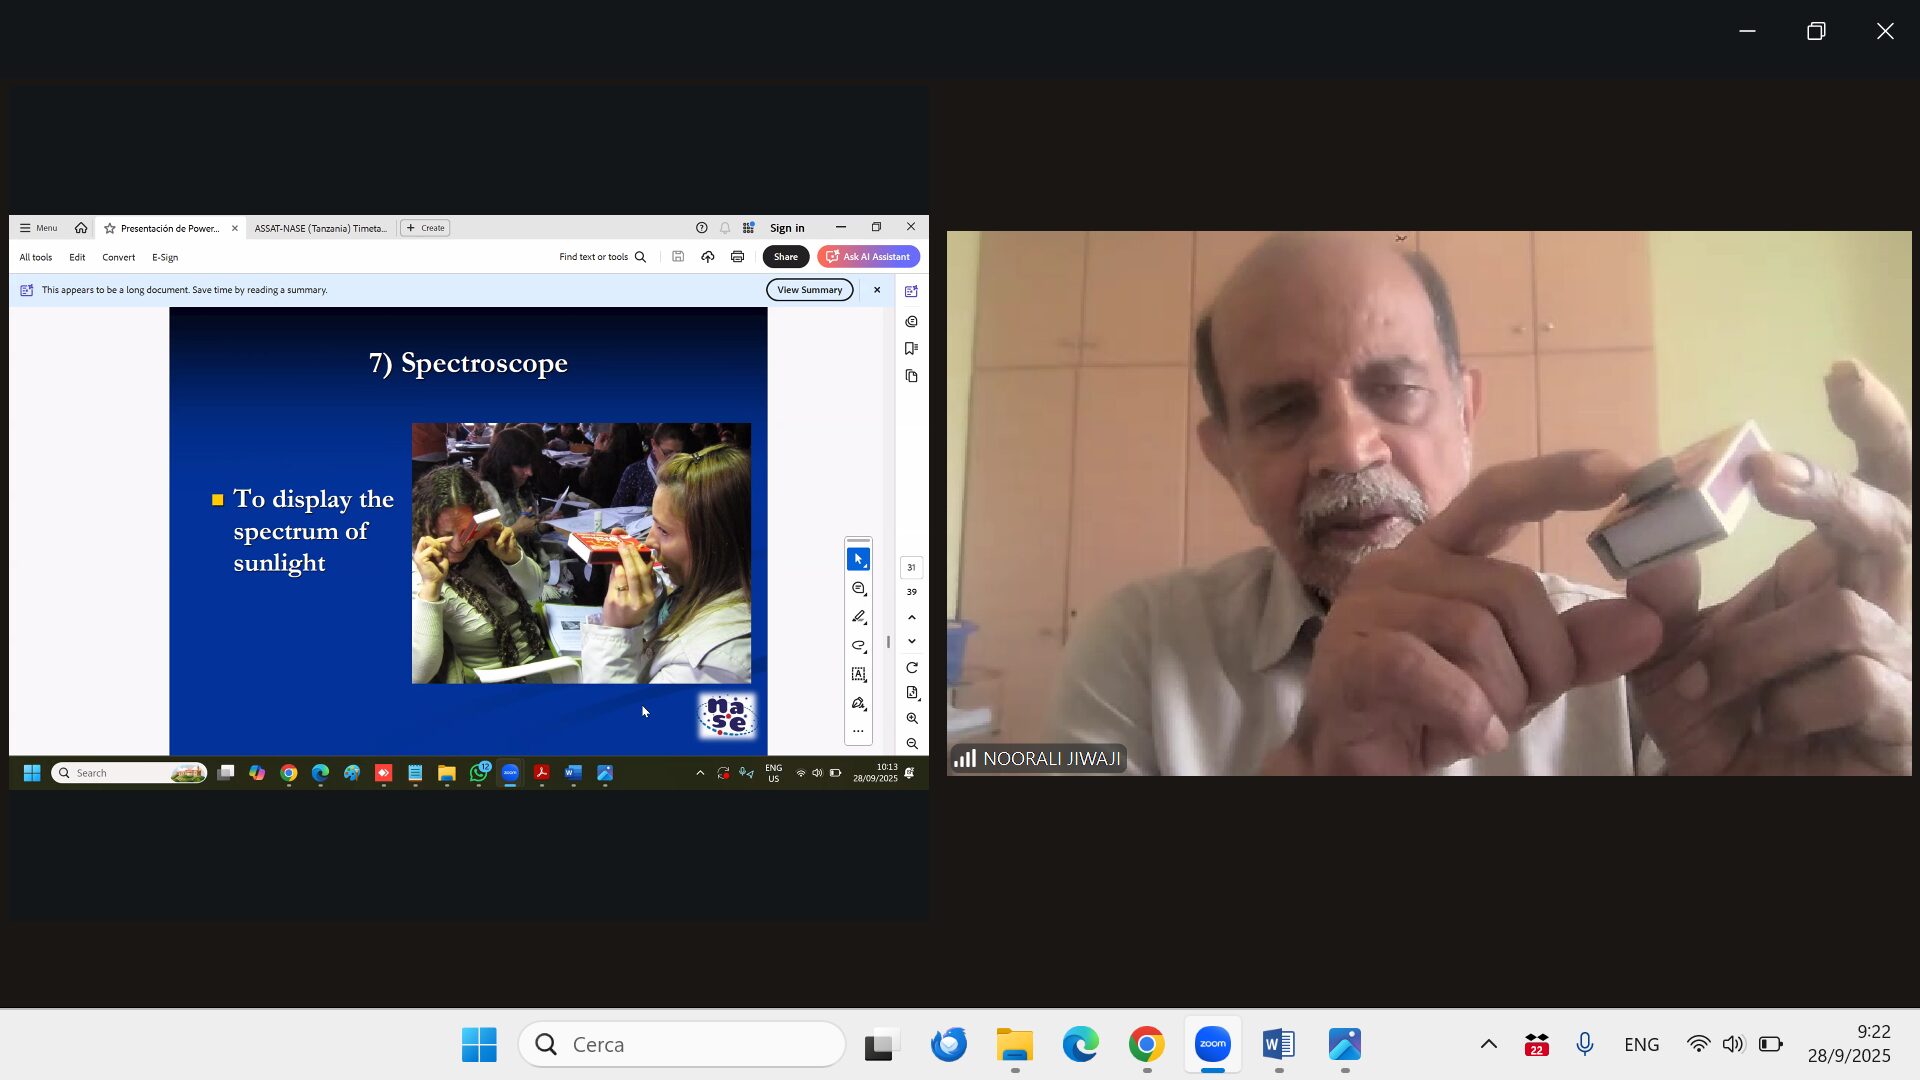Go to next page with down chevron
The image size is (1920, 1080).
tap(911, 642)
